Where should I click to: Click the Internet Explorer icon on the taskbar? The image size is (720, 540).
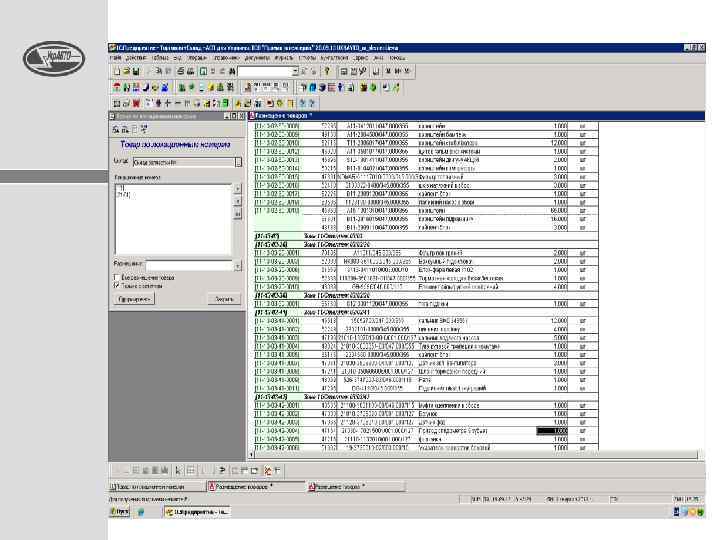pos(141,512)
